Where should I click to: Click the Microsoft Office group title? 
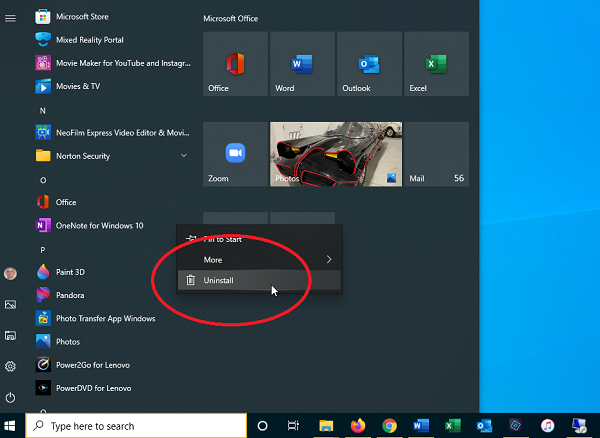230,19
